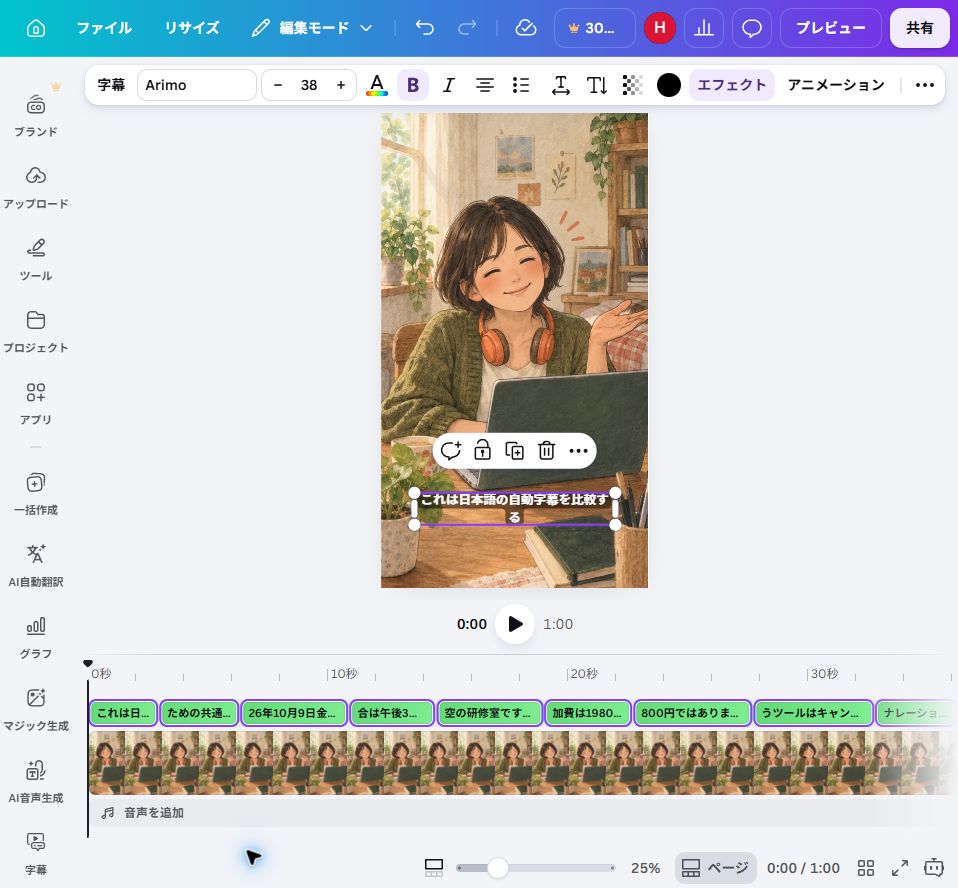The image size is (958, 888).
Task: Open the プロジェクト sidebar panel
Action: (x=36, y=332)
